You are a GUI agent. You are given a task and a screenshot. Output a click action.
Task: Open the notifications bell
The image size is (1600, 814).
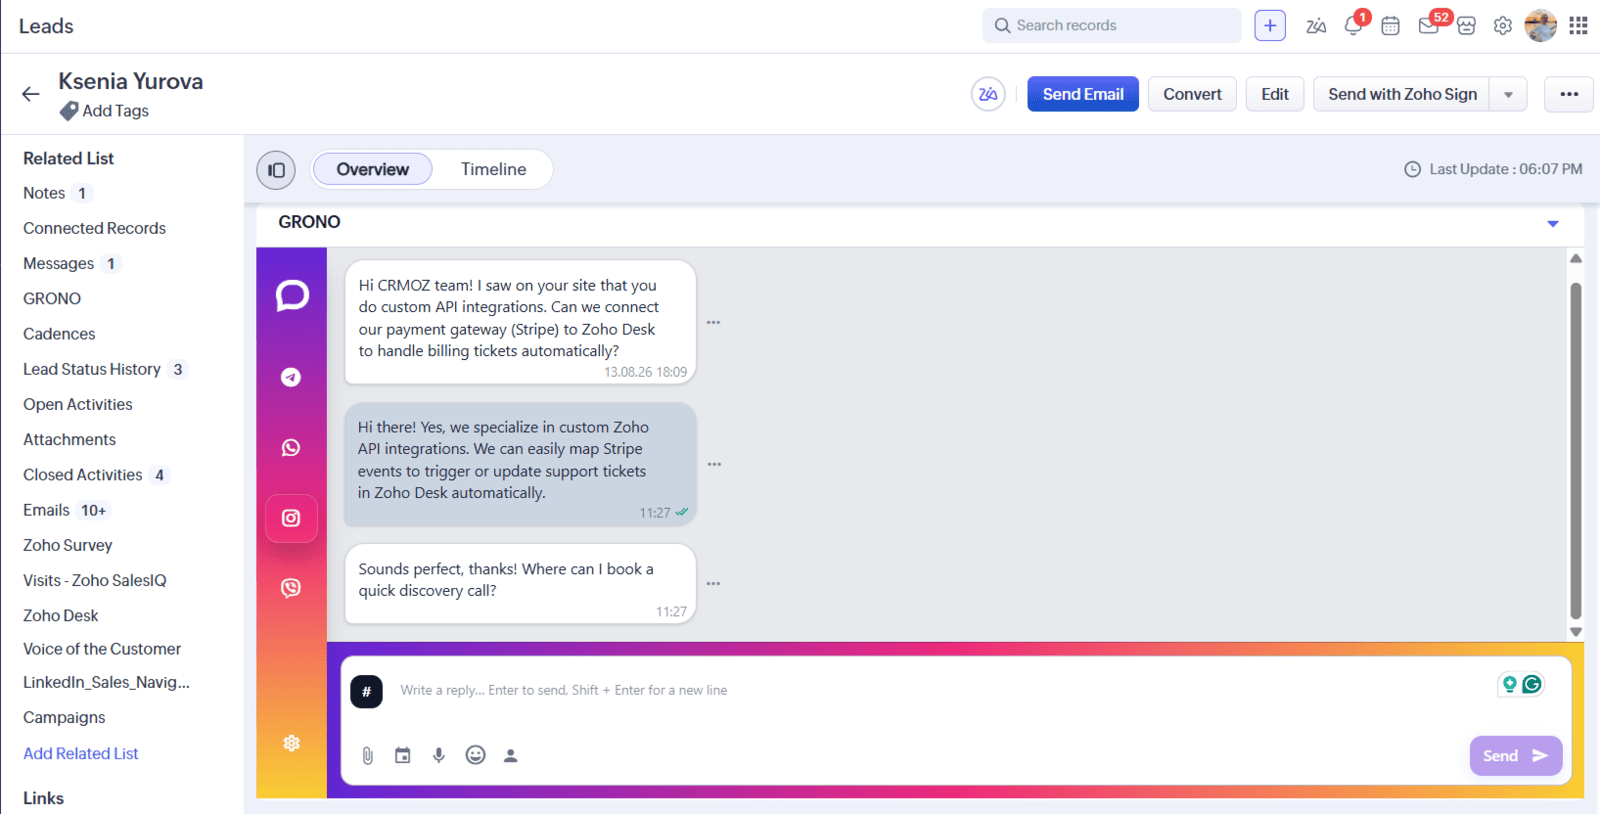pyautogui.click(x=1353, y=26)
